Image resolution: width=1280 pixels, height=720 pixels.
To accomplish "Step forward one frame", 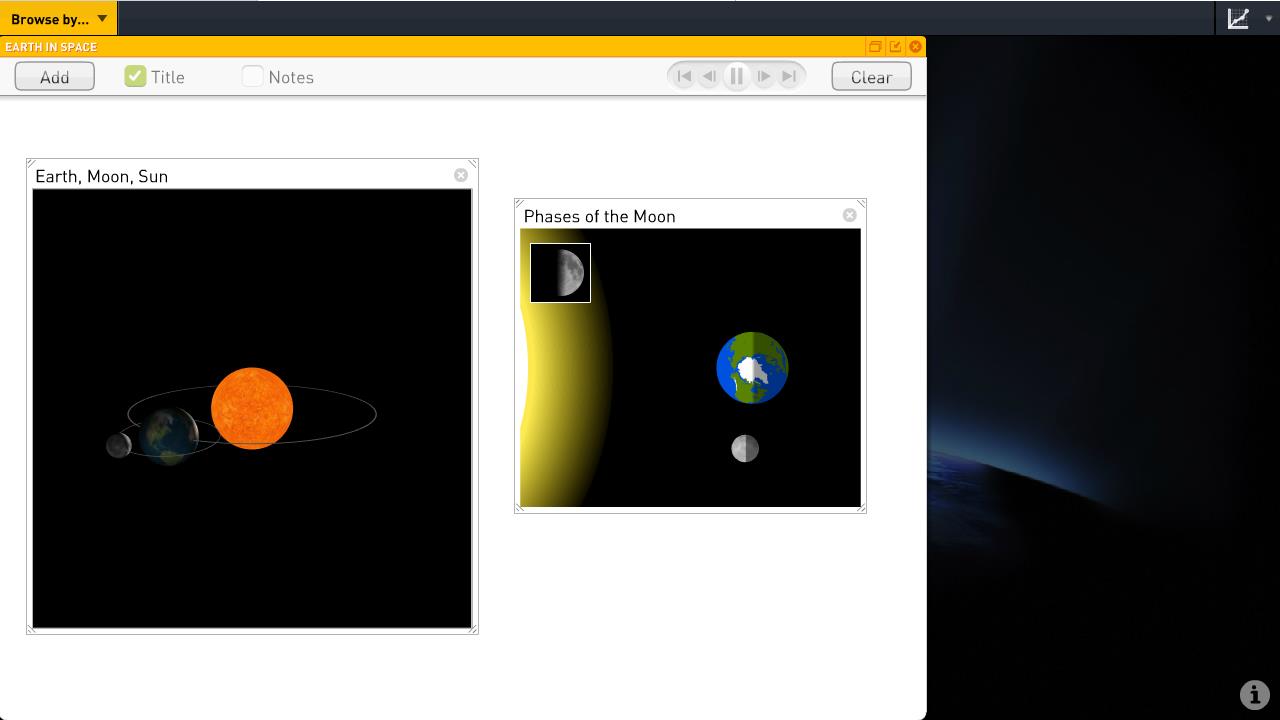I will (x=764, y=76).
